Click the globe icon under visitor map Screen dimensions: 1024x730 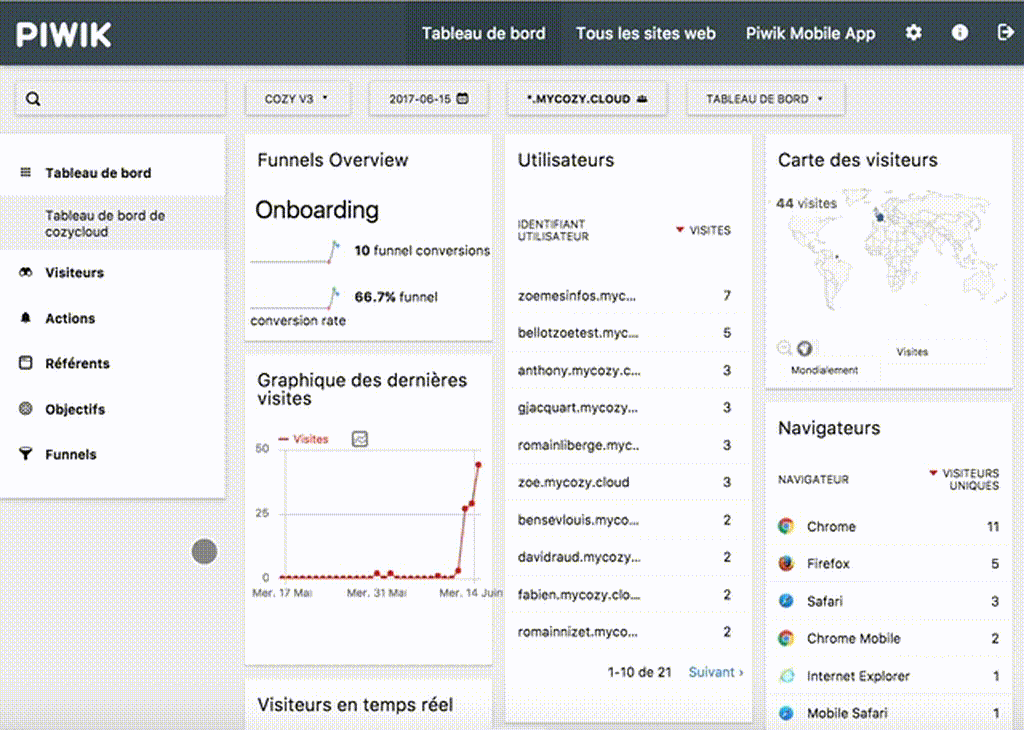[805, 349]
